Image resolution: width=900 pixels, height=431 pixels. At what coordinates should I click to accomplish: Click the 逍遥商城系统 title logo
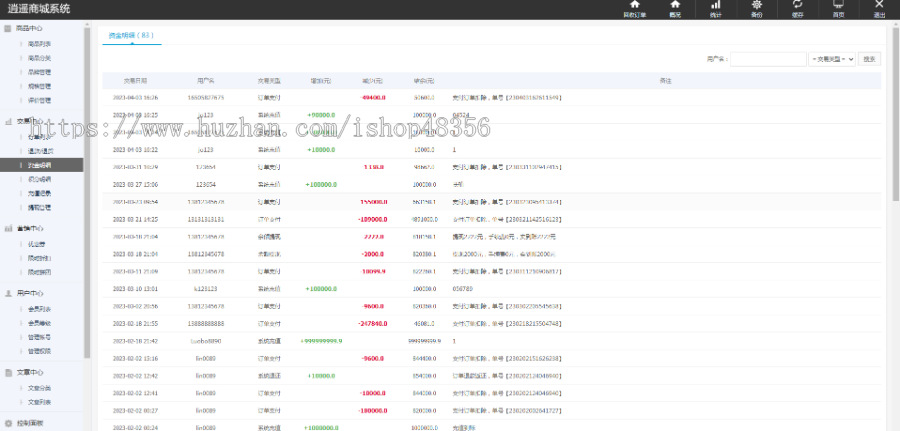(39, 9)
